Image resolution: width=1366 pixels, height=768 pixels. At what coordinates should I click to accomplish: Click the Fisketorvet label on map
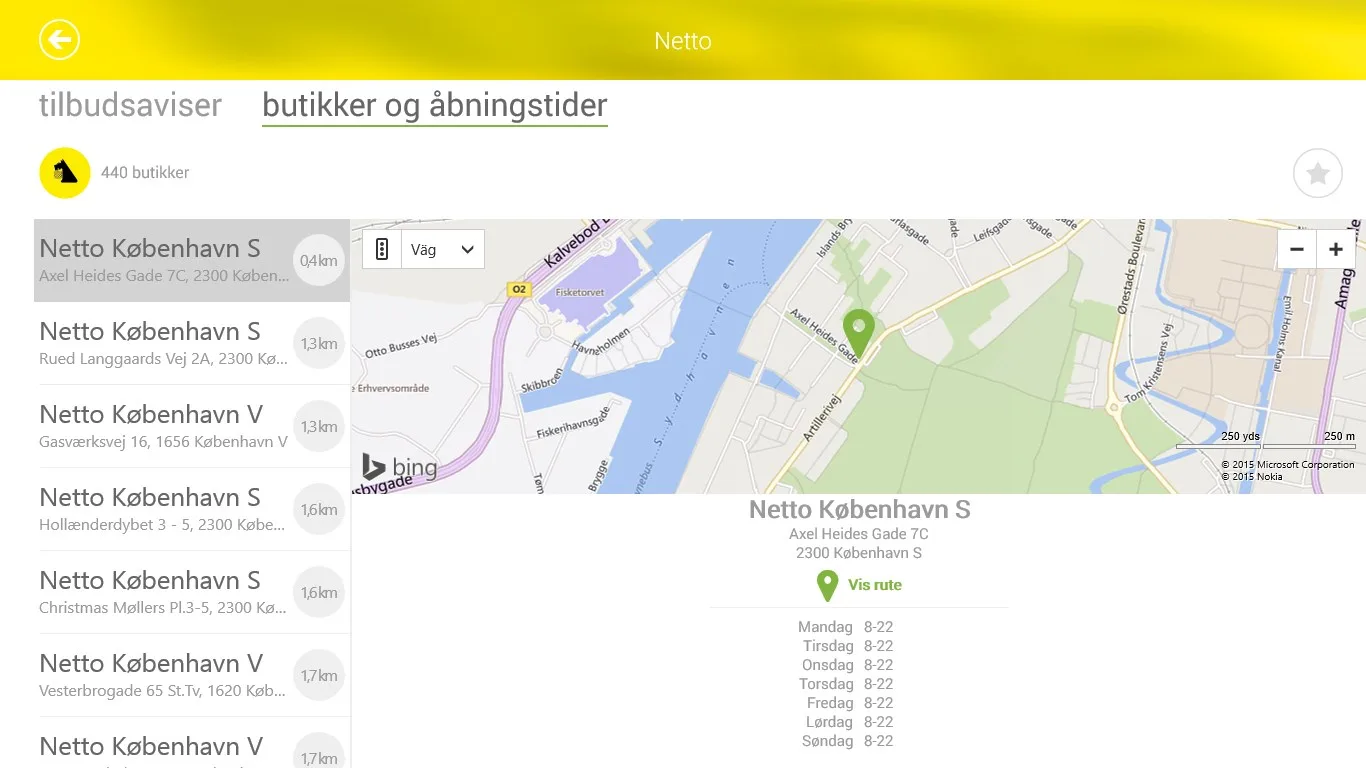coord(578,293)
